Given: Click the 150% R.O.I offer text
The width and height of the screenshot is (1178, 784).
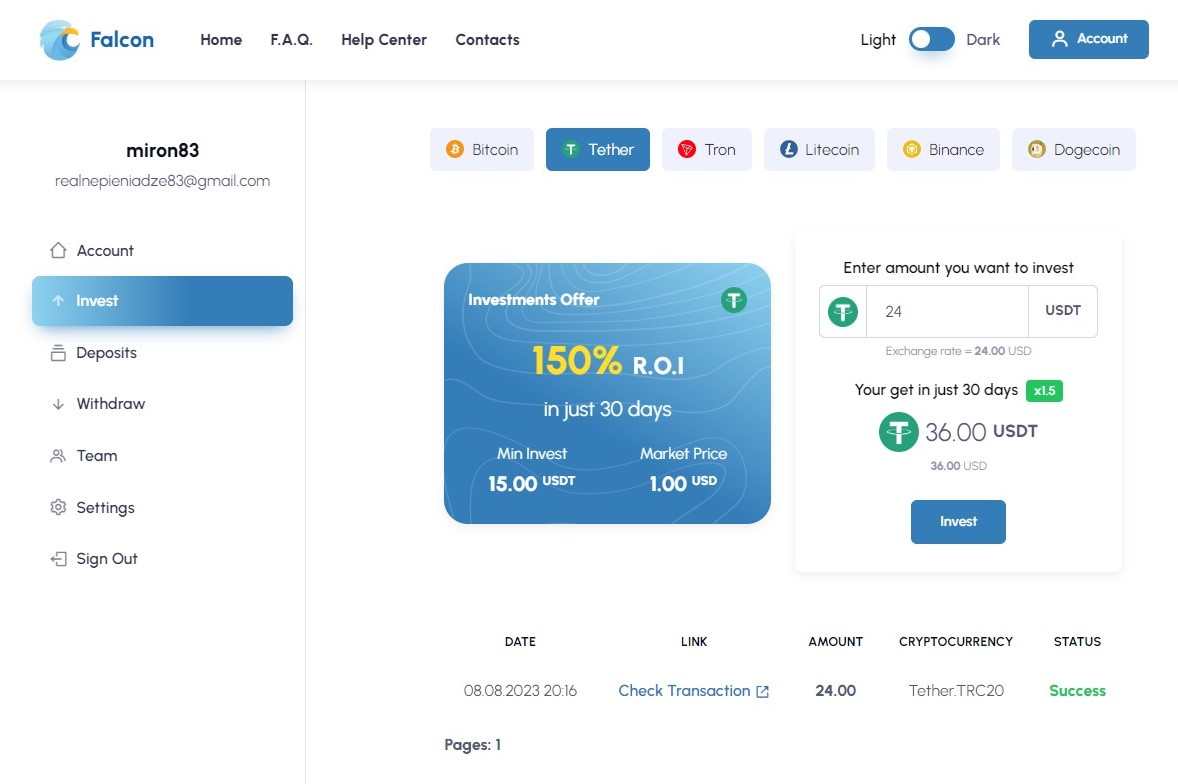Looking at the screenshot, I should point(608,361).
